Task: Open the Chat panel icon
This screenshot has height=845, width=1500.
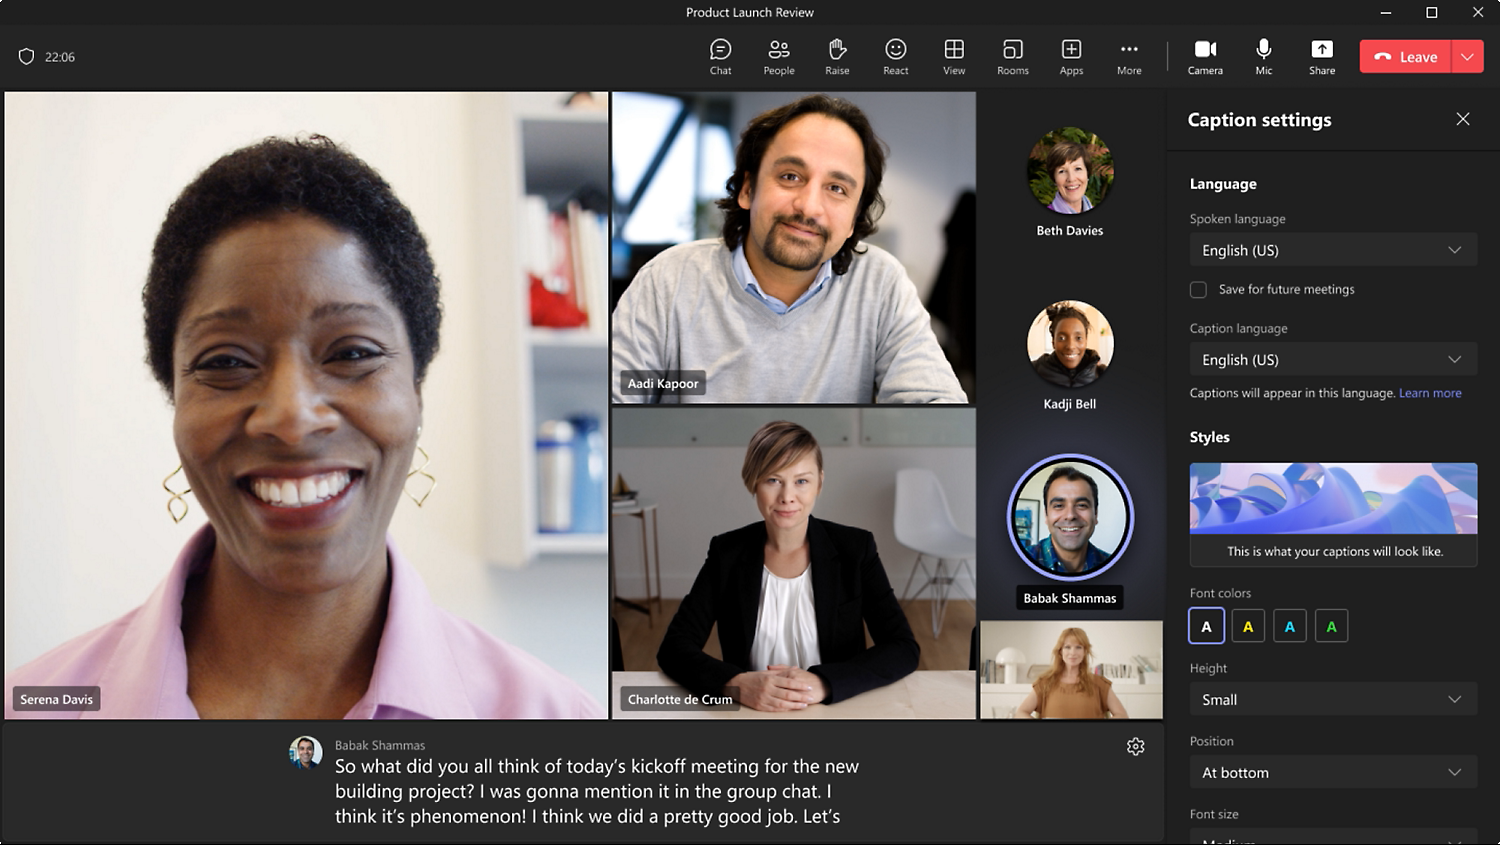Action: [x=720, y=56]
